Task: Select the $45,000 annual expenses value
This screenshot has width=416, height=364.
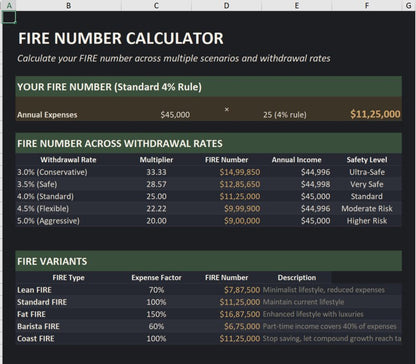Action: (175, 115)
